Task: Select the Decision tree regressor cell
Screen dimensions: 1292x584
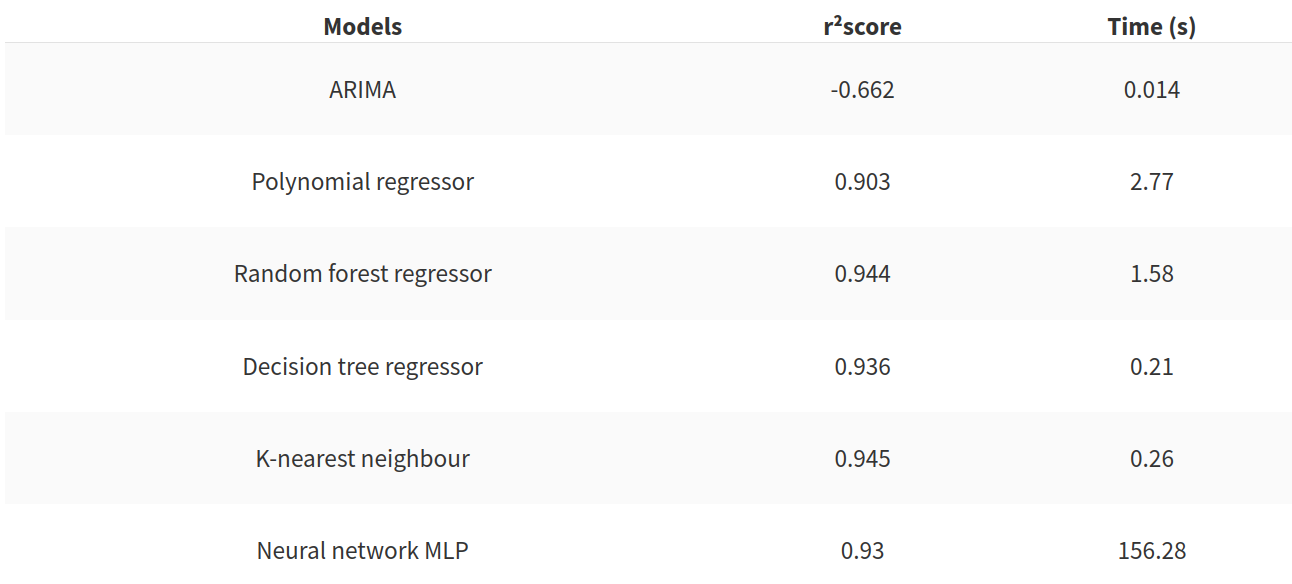Action: pyautogui.click(x=363, y=367)
